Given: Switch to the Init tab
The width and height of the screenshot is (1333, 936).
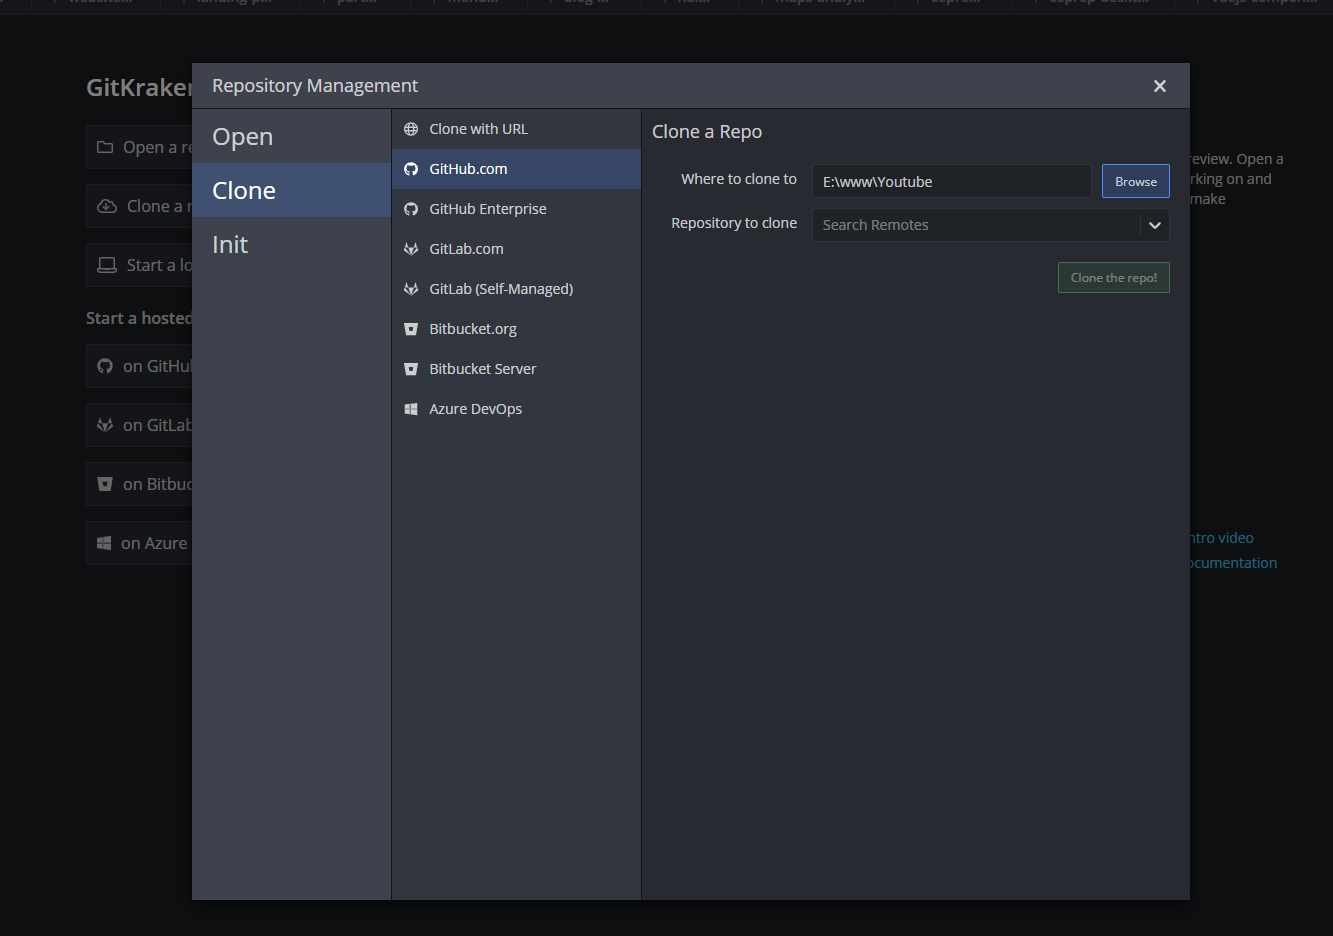Looking at the screenshot, I should click(x=291, y=244).
